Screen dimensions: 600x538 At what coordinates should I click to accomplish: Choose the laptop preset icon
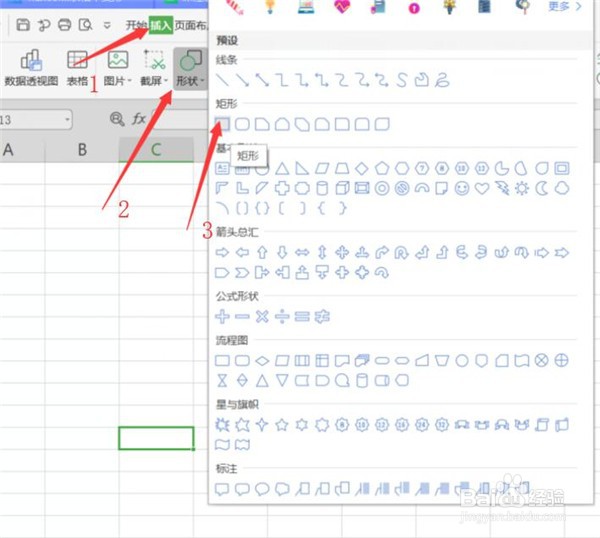[306, 7]
